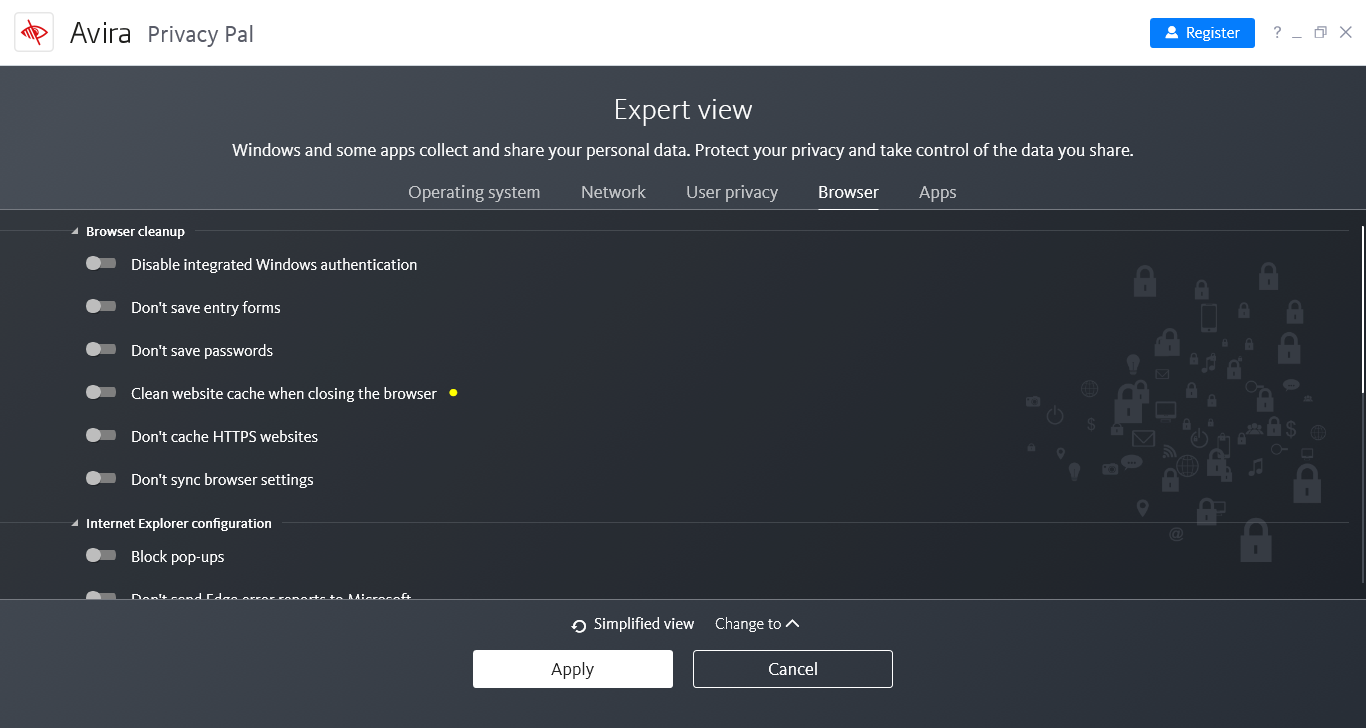Click the Avira logo icon

34,33
